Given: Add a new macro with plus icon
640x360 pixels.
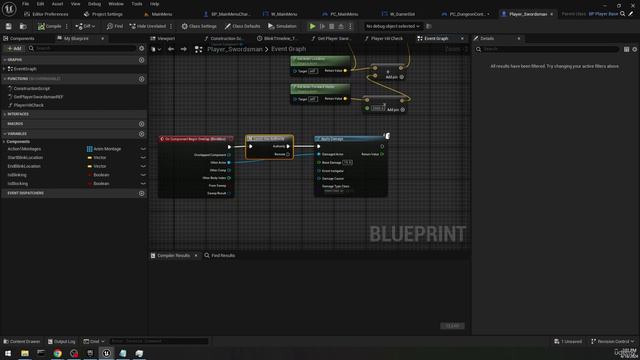Looking at the screenshot, I should pyautogui.click(x=142, y=124).
